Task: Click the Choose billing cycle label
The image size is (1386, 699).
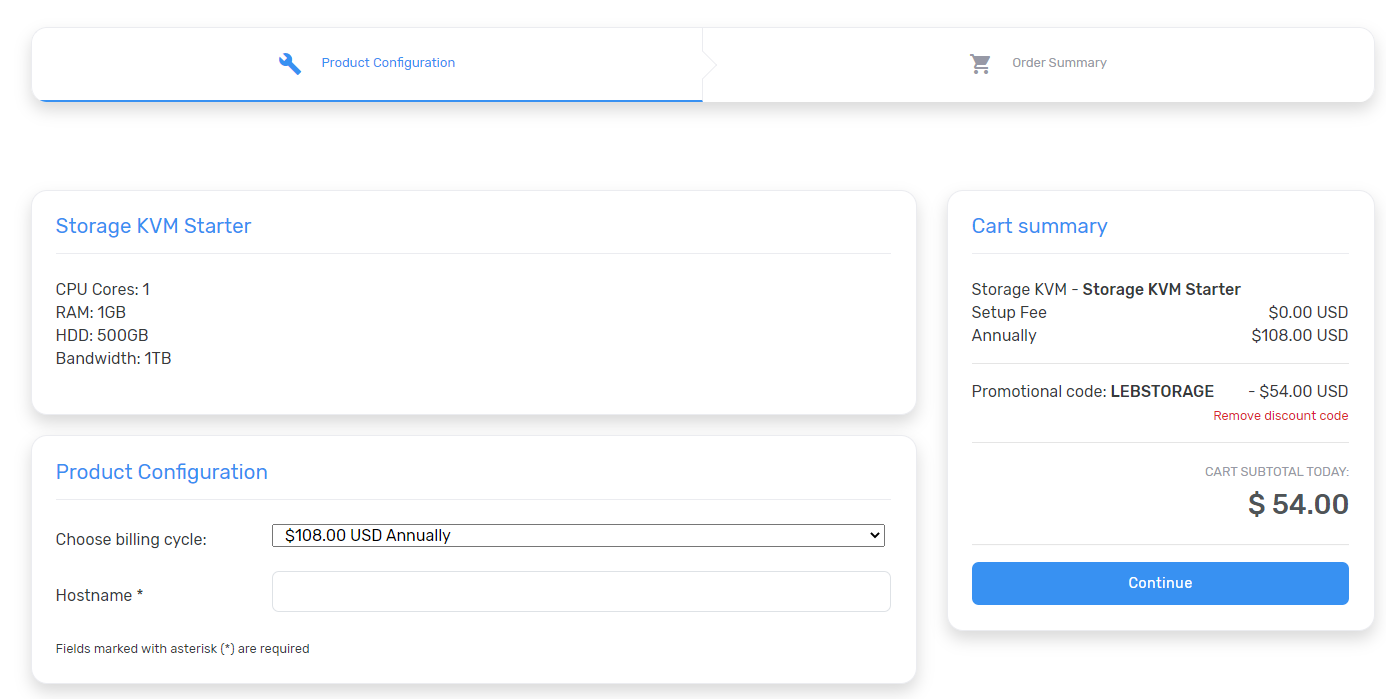Action: point(131,540)
